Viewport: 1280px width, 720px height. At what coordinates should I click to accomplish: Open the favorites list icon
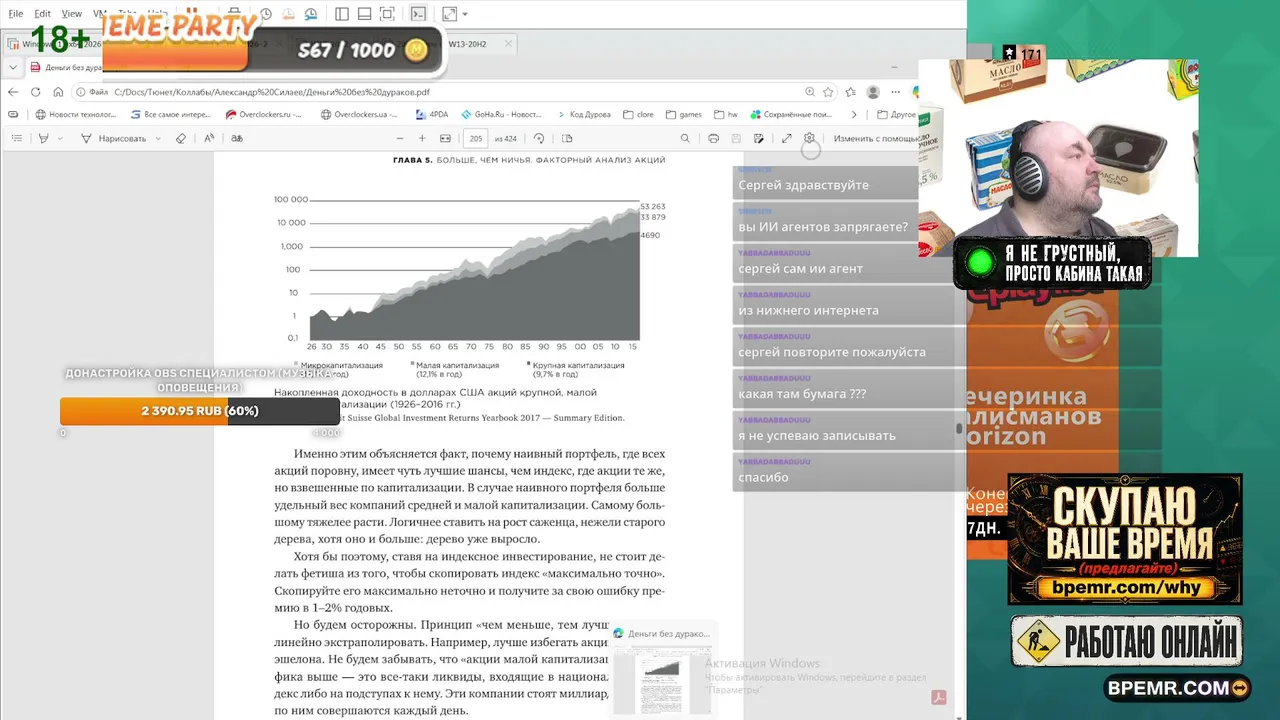(x=850, y=92)
